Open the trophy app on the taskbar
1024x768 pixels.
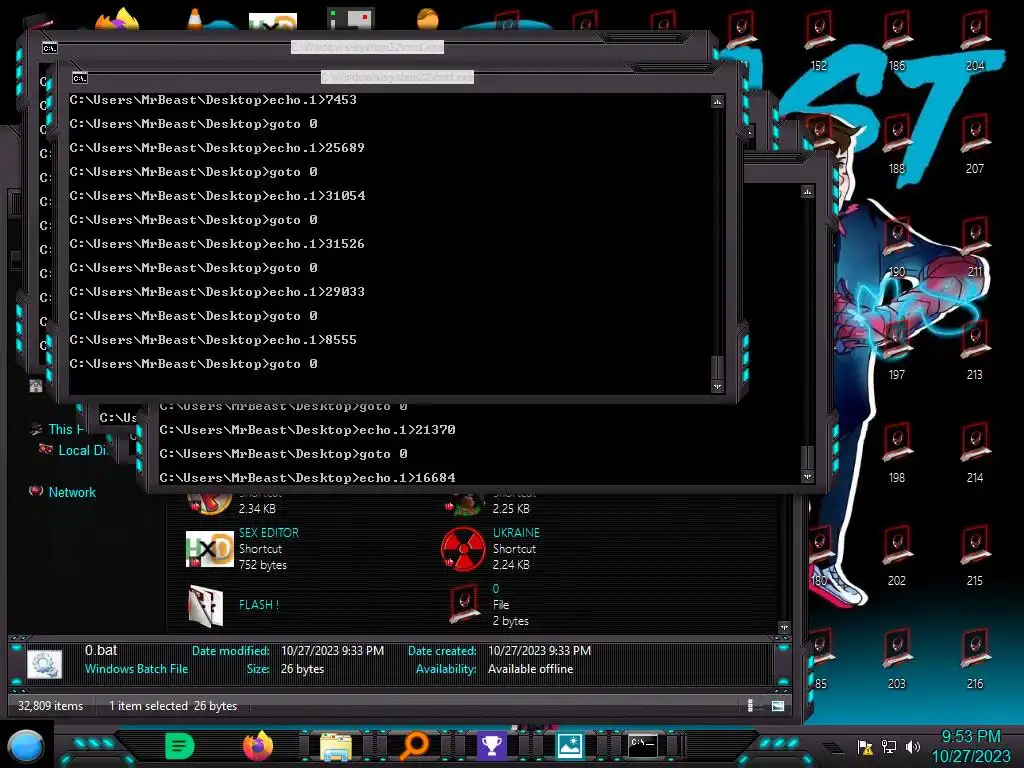point(491,745)
